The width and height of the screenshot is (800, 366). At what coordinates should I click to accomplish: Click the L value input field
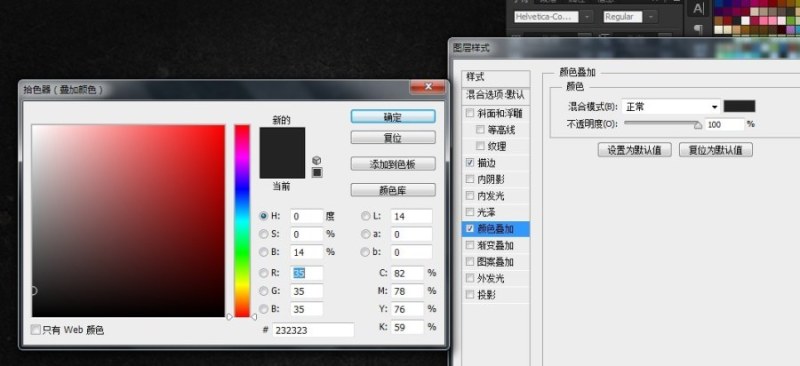(412, 216)
